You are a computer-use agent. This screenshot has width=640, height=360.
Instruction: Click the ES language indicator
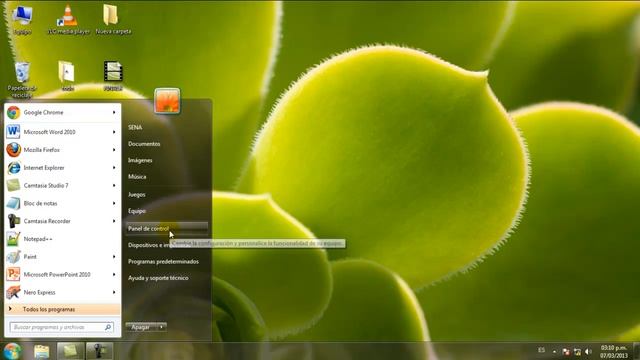point(541,350)
